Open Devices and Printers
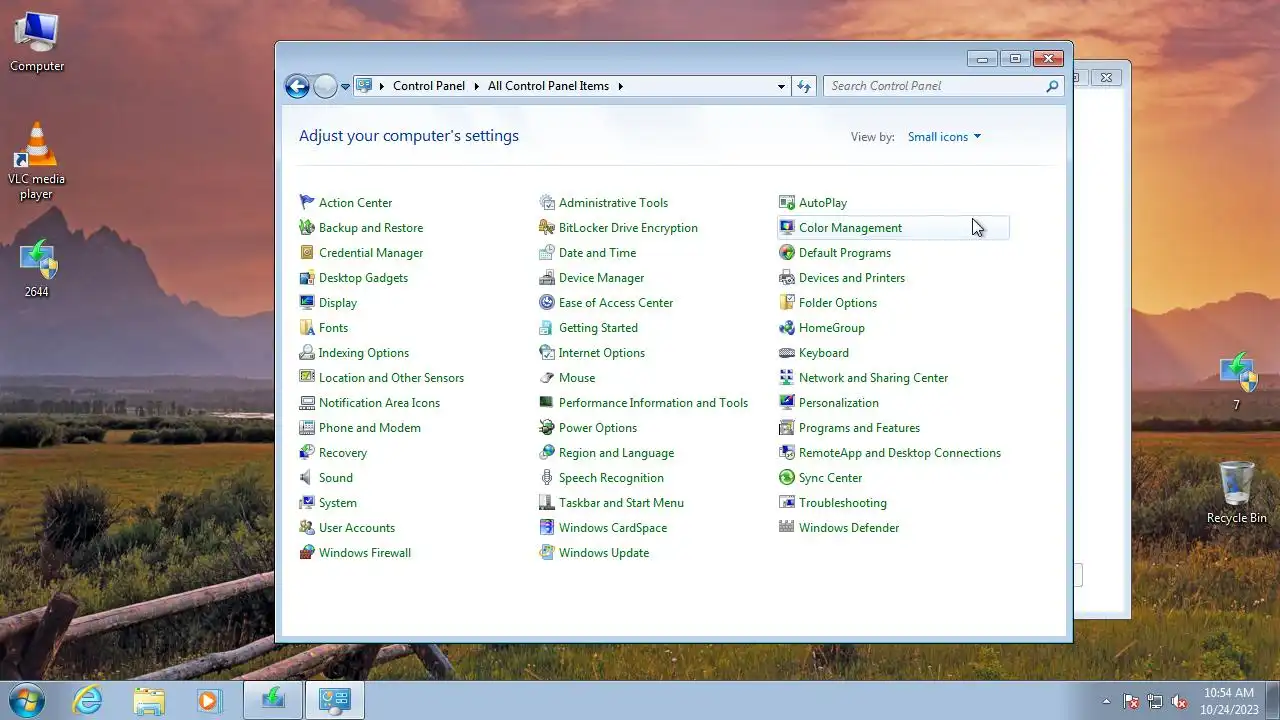The height and width of the screenshot is (720, 1280). (x=851, y=277)
